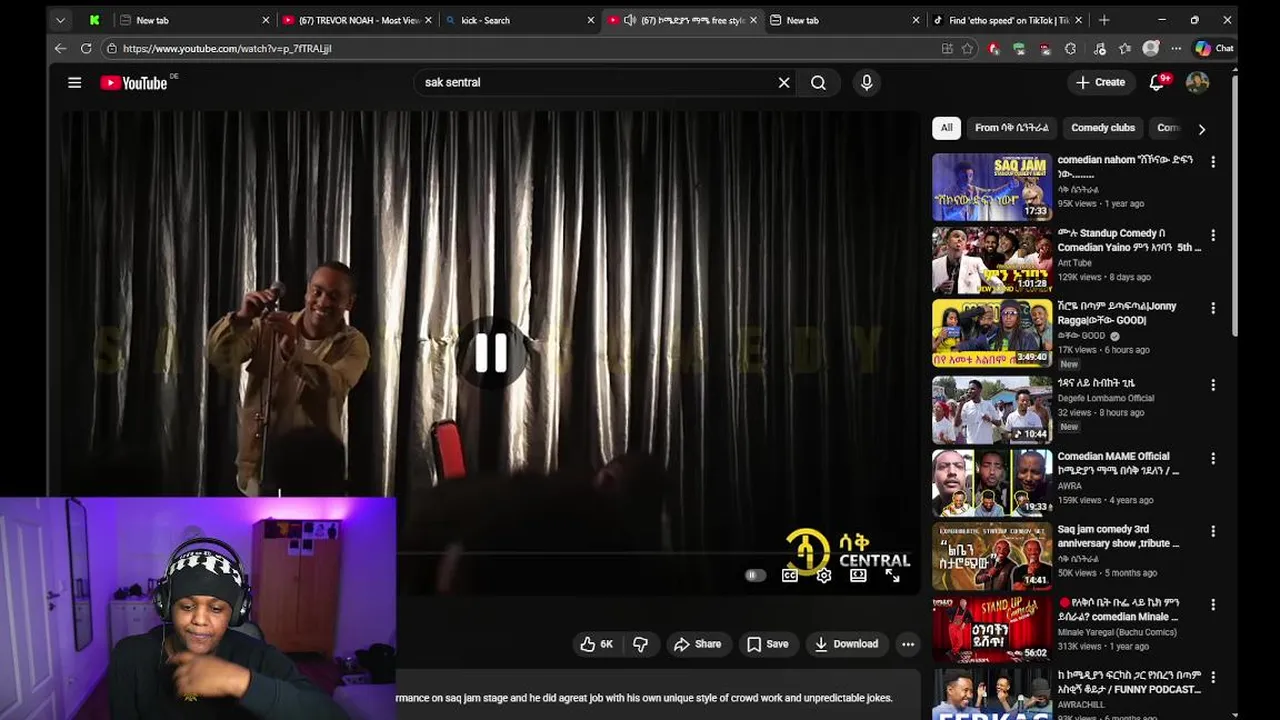The width and height of the screenshot is (1280, 720).
Task: Go to the YouTube home logo
Action: click(x=134, y=83)
